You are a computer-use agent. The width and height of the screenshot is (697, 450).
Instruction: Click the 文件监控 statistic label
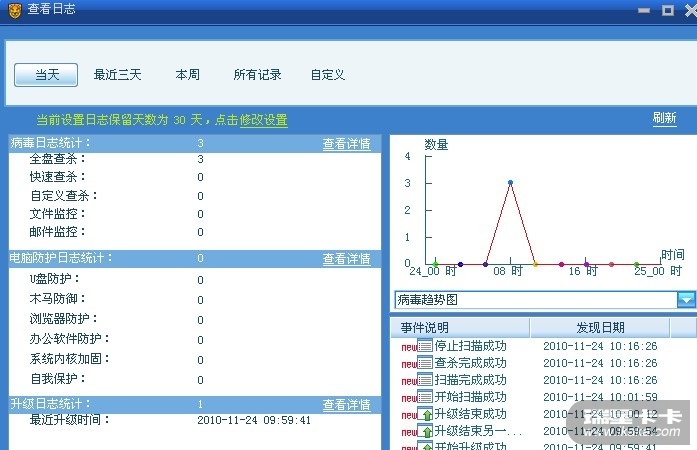[57, 214]
